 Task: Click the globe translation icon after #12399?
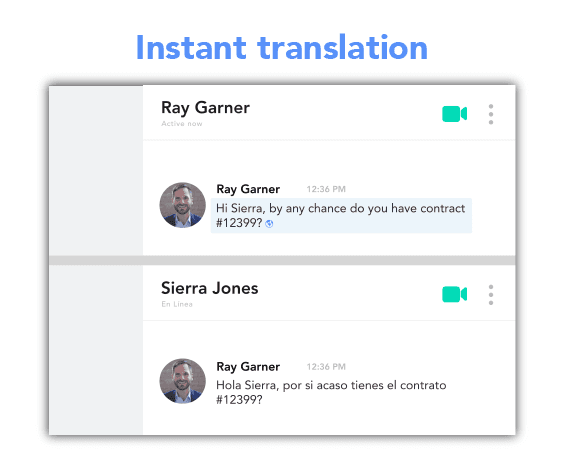click(x=269, y=224)
